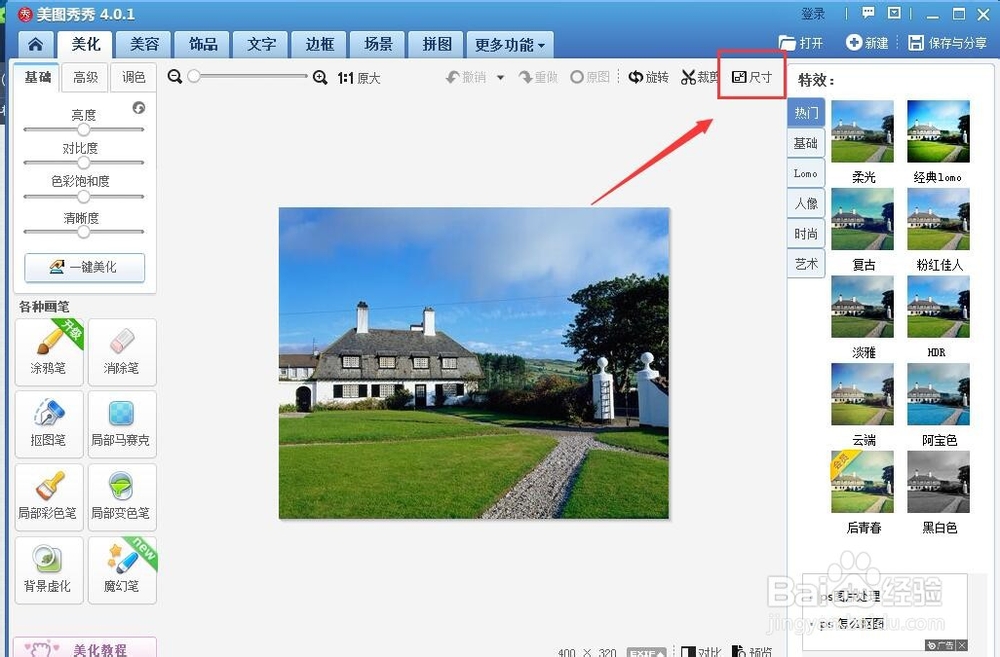
Task: Open the 调色 adjustment tab
Action: 133,77
